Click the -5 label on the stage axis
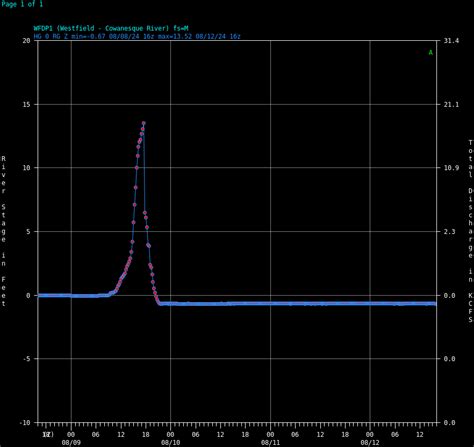This screenshot has width=474, height=447. click(26, 359)
